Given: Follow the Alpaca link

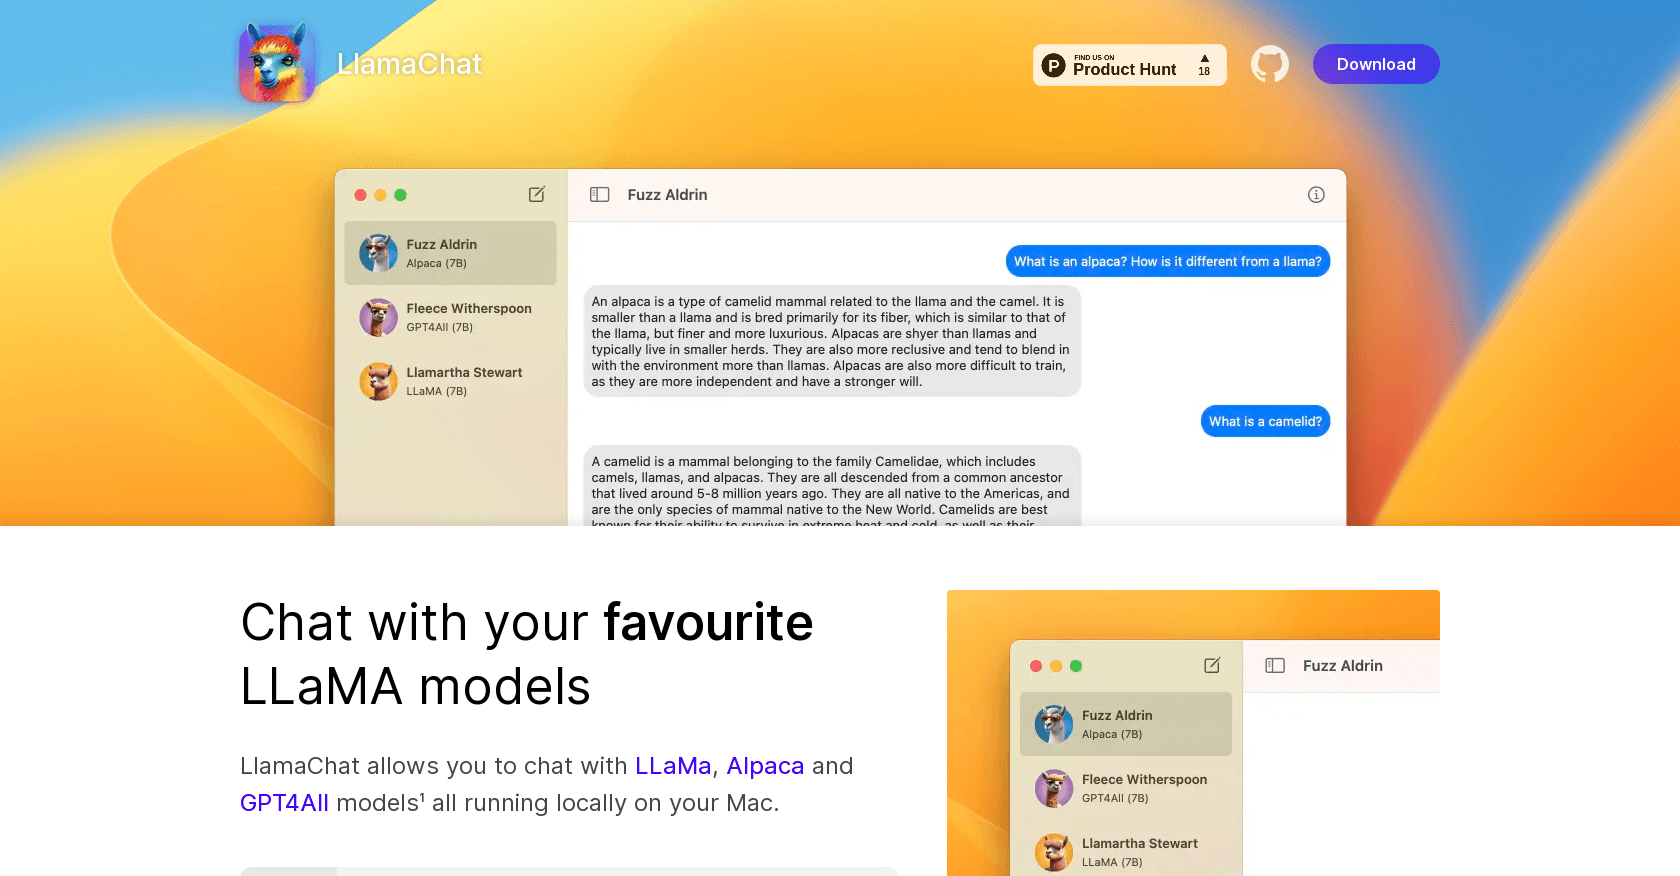Looking at the screenshot, I should (765, 766).
